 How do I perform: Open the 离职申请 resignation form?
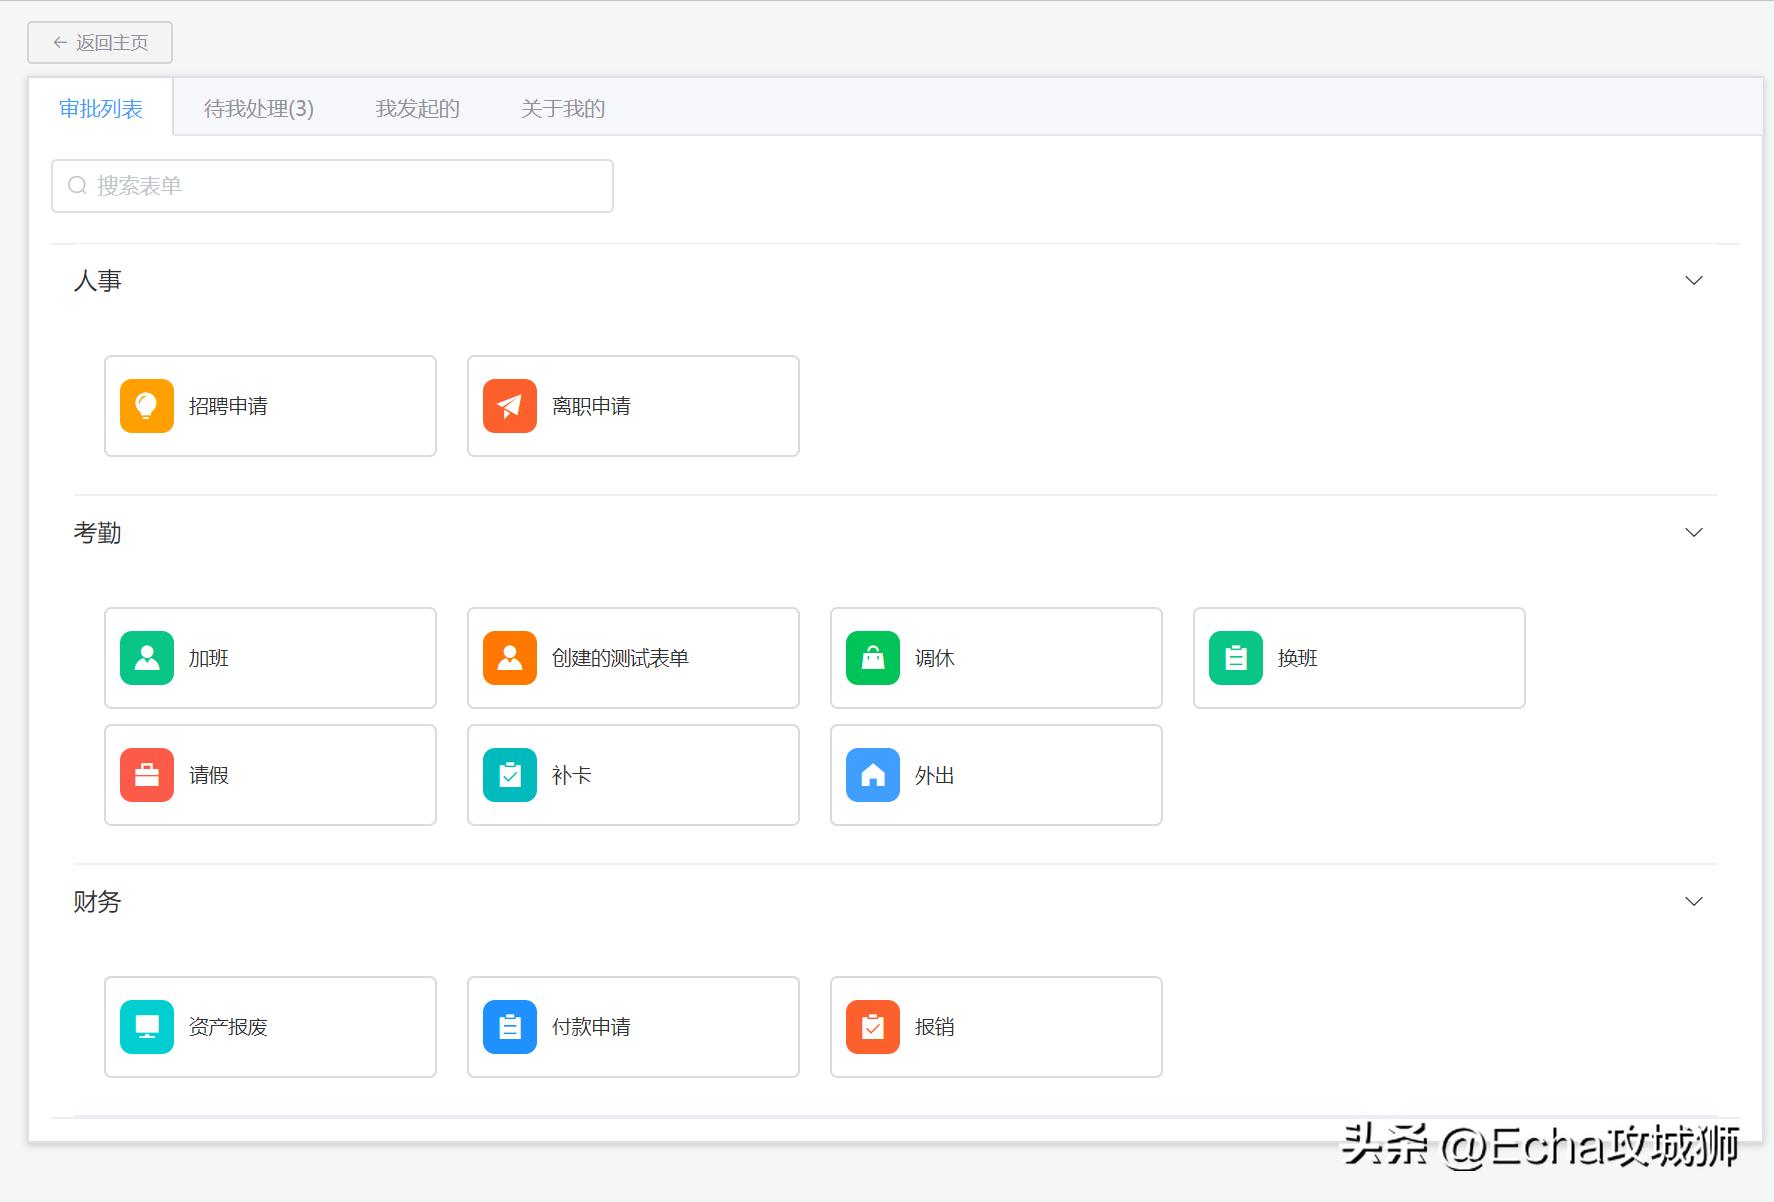[632, 405]
